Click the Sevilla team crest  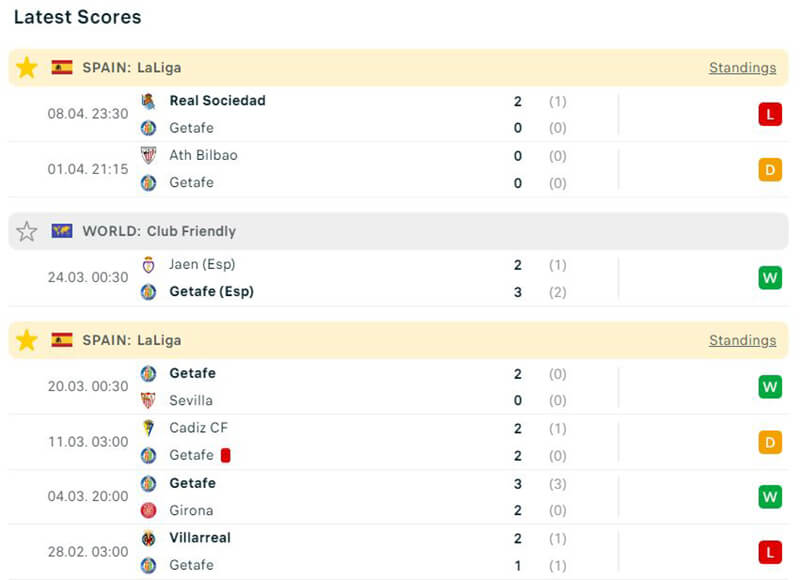(148, 400)
